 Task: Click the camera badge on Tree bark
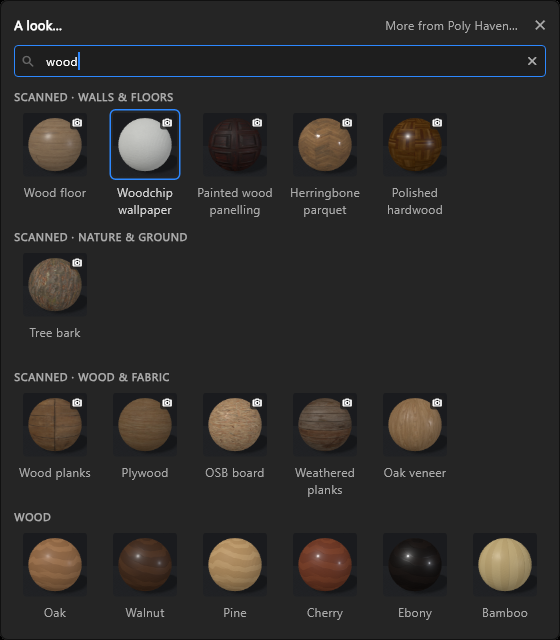(77, 262)
